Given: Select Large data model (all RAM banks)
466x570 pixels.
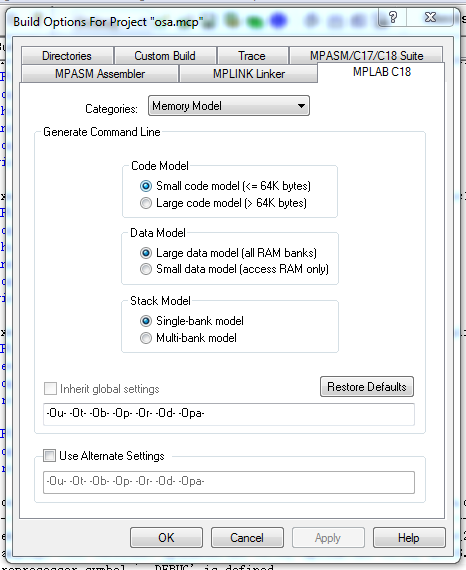Looking at the screenshot, I should coord(146,253).
